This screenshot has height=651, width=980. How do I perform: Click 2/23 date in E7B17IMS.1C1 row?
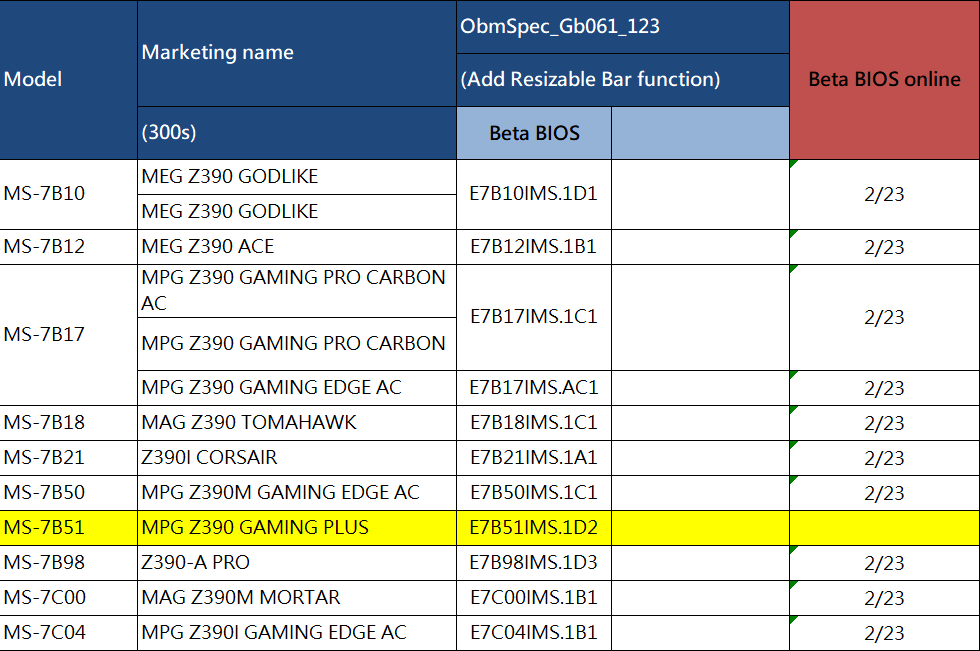click(x=884, y=317)
